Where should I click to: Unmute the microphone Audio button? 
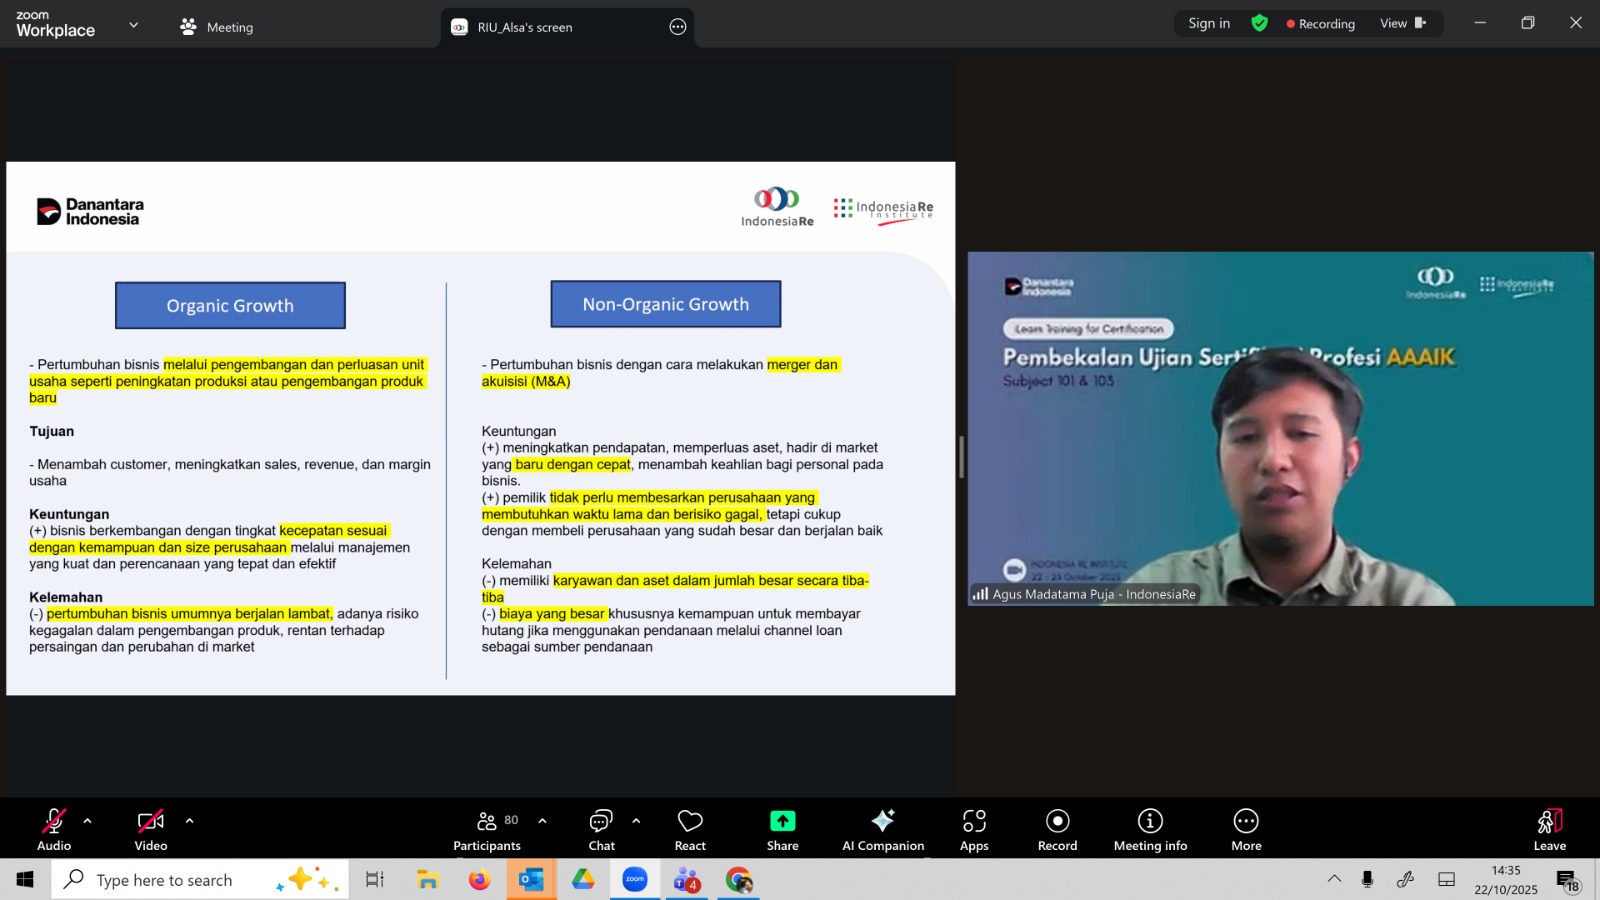point(54,830)
